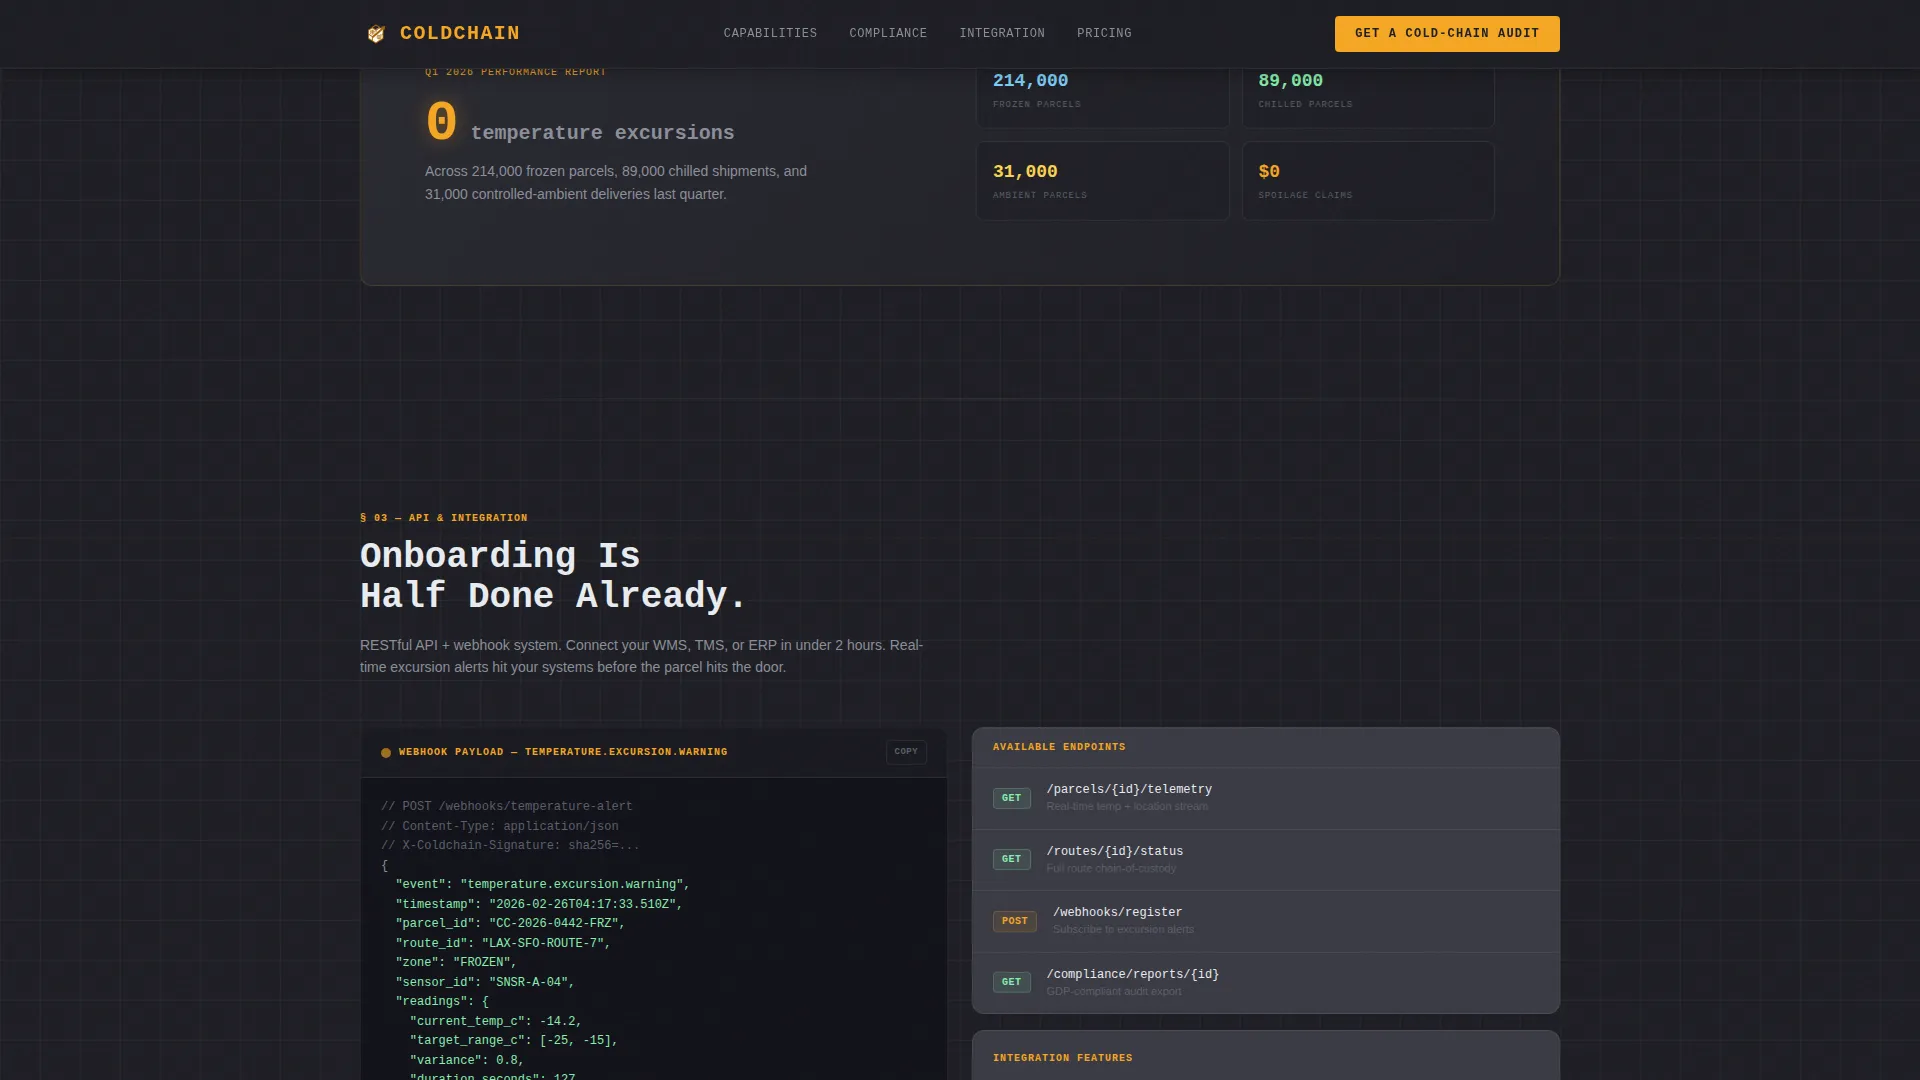Click 'GDP-compliant audit export' description
The image size is (1920, 1080).
click(1114, 992)
